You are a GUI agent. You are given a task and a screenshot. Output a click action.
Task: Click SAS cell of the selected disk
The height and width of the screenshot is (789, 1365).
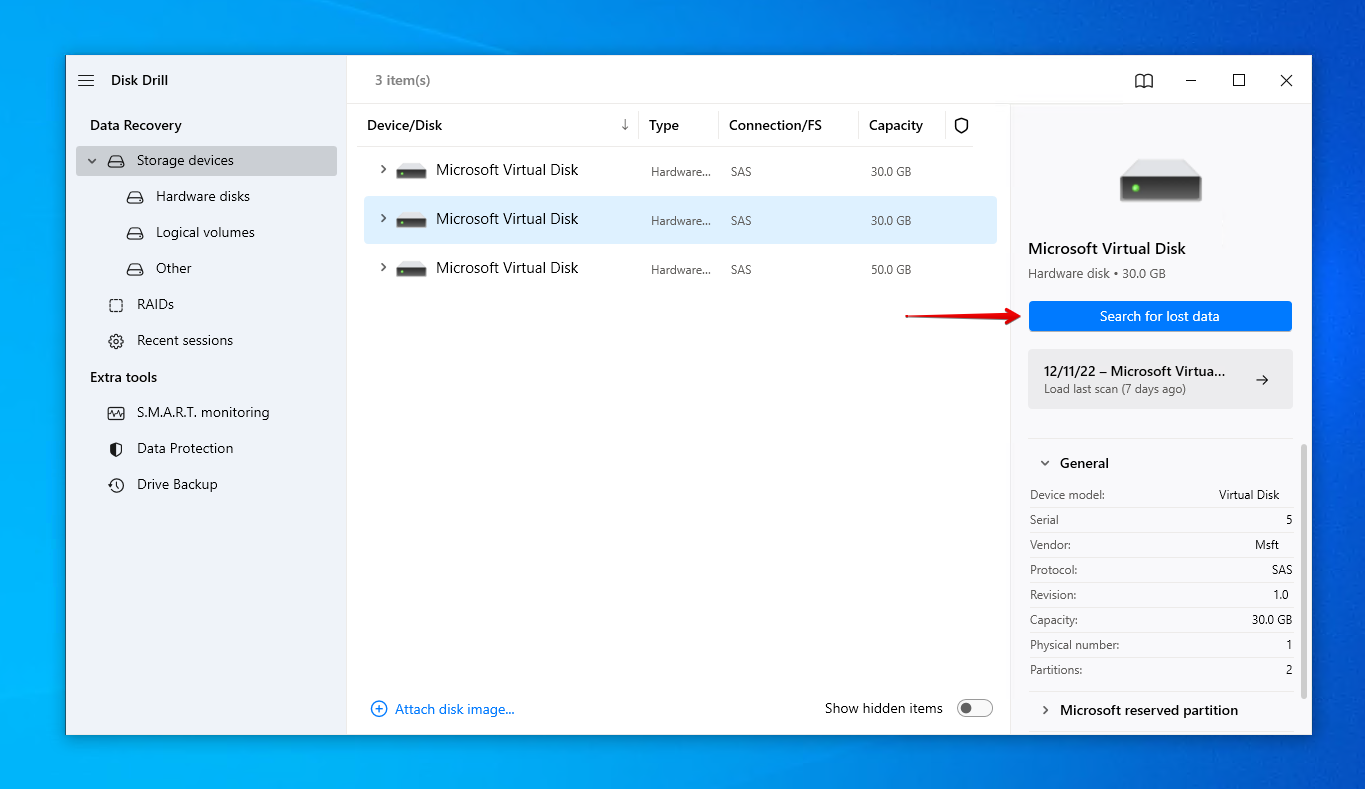741,221
